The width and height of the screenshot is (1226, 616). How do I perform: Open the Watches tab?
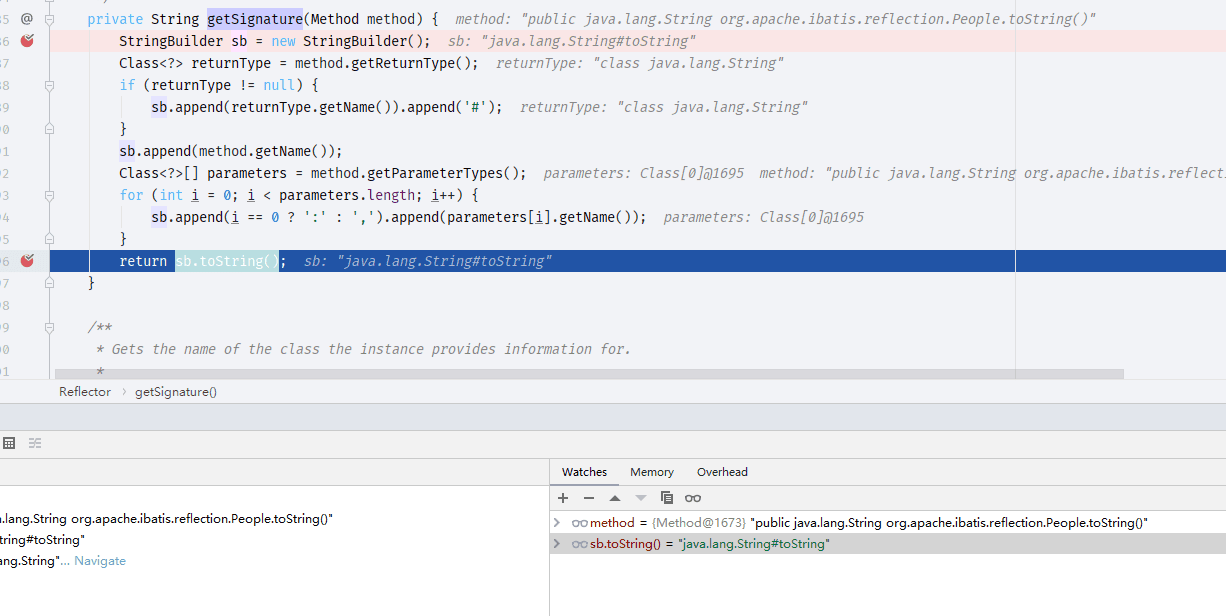(x=584, y=472)
